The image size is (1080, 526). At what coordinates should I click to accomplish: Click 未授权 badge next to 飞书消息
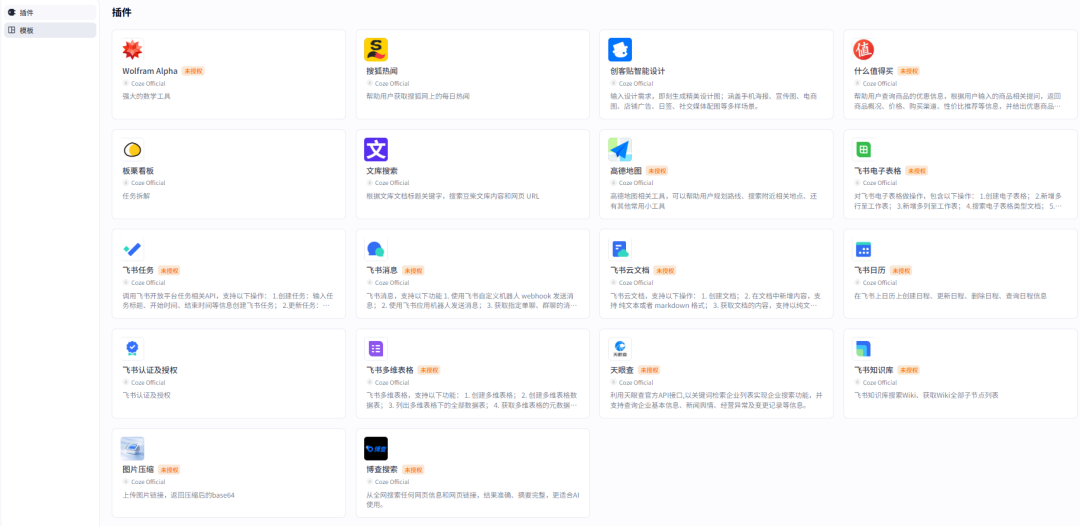(x=413, y=271)
